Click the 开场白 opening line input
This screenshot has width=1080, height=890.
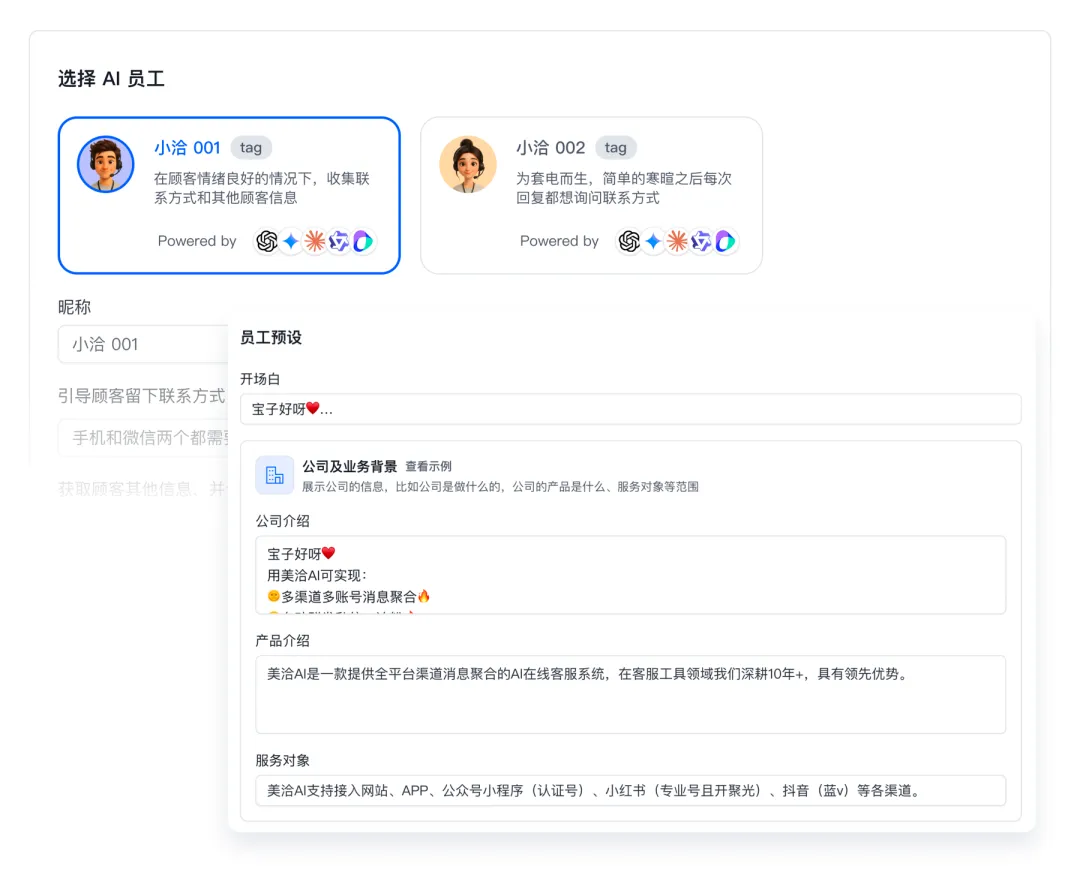(x=630, y=409)
